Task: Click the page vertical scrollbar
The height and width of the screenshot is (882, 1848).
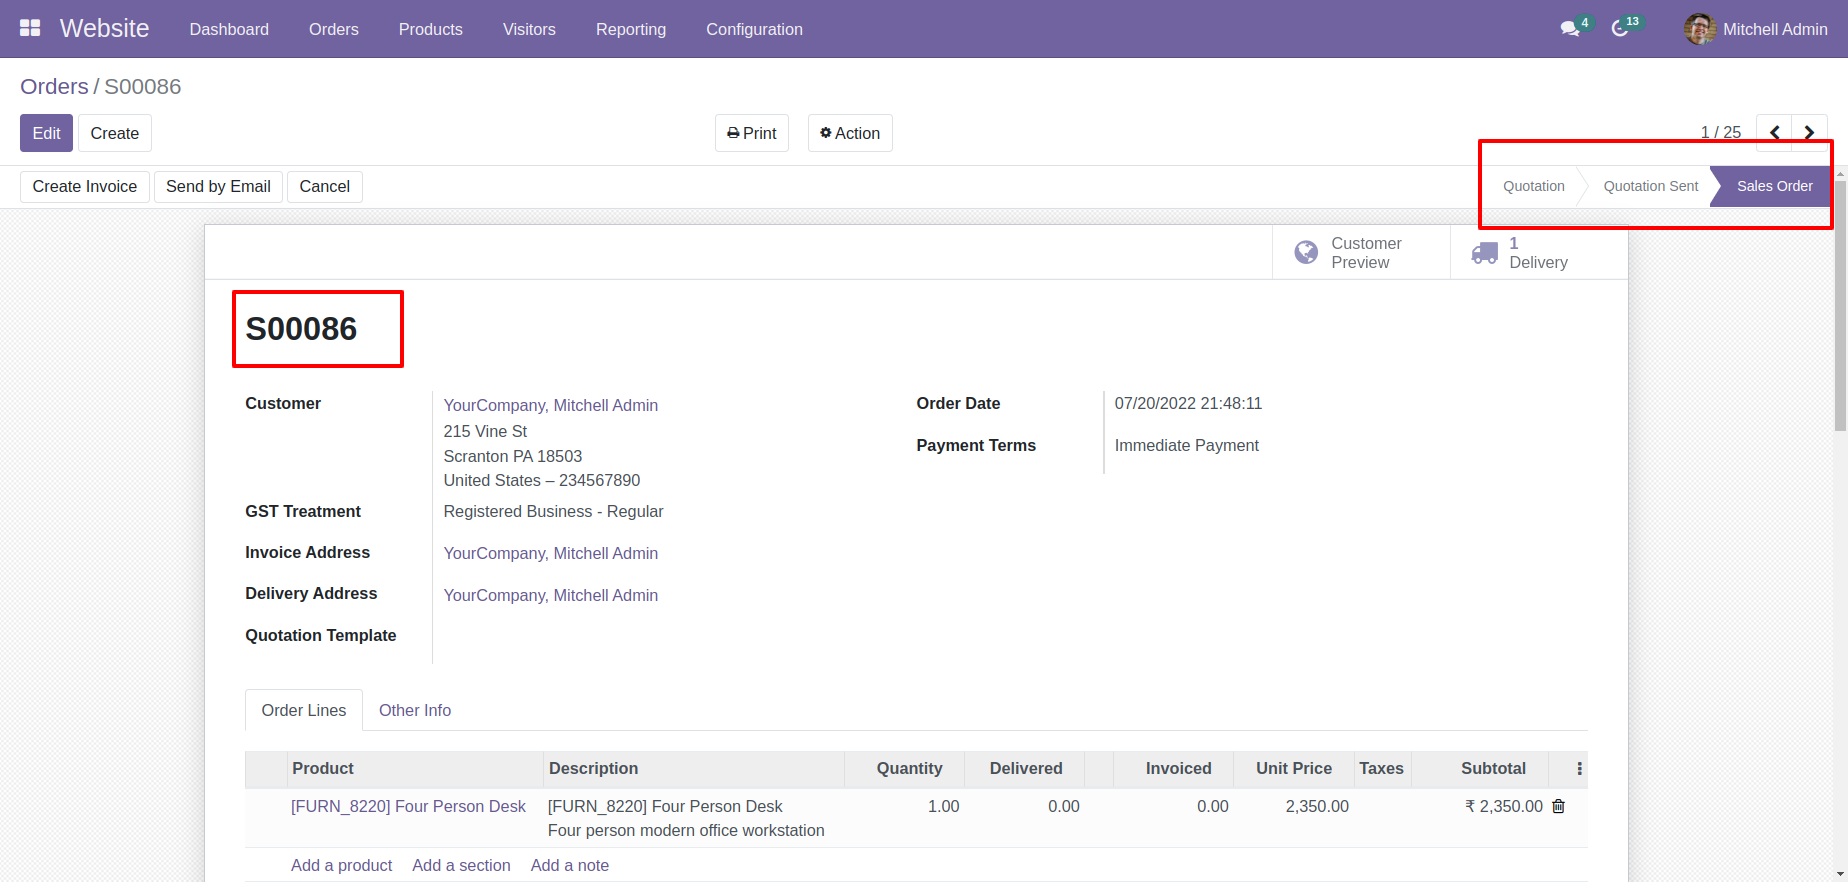Action: [1840, 300]
